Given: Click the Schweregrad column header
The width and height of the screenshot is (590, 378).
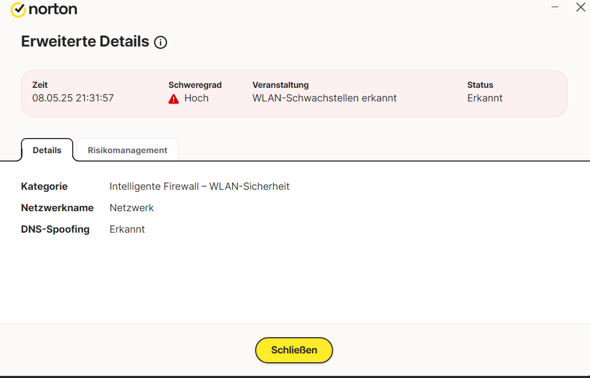Looking at the screenshot, I should (195, 85).
